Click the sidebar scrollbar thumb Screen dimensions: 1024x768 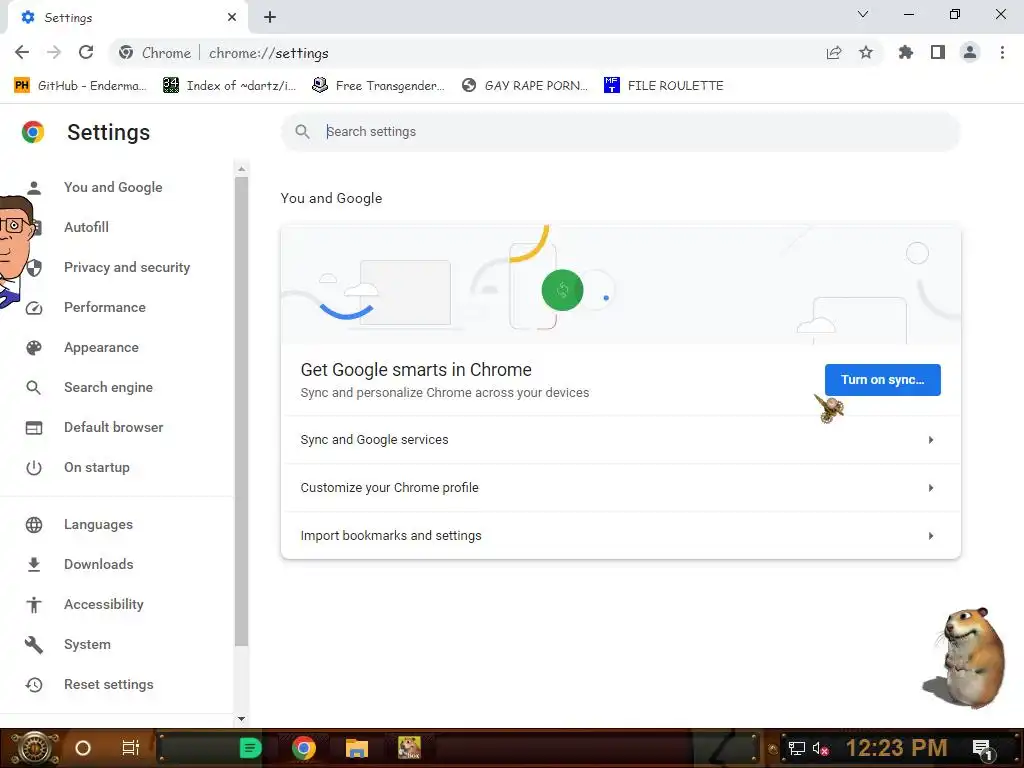pyautogui.click(x=242, y=411)
